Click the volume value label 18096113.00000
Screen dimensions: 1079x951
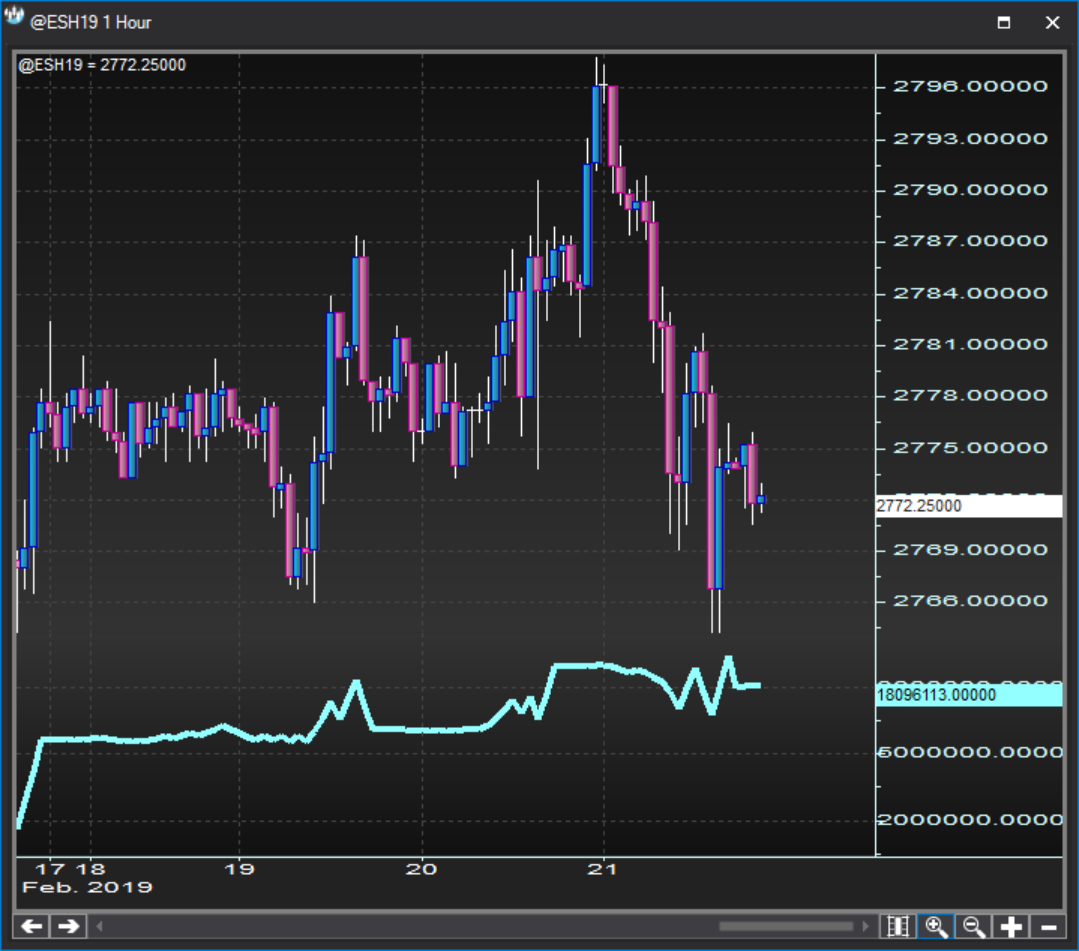[970, 695]
